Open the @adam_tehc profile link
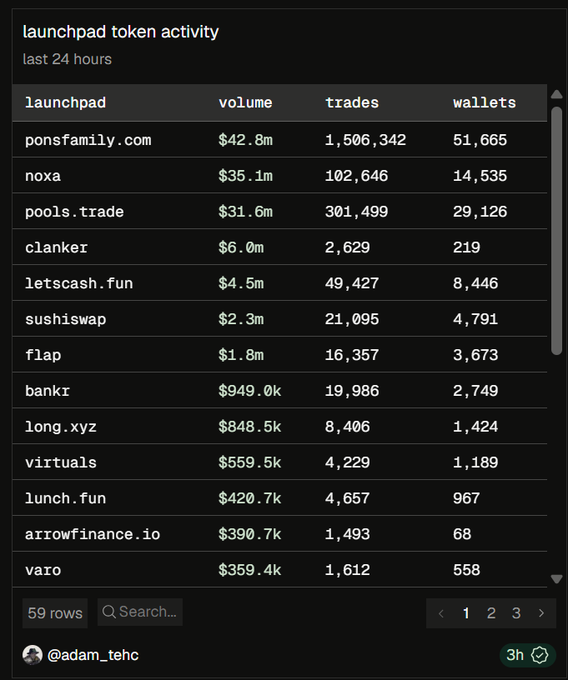The image size is (568, 680). coord(93,655)
